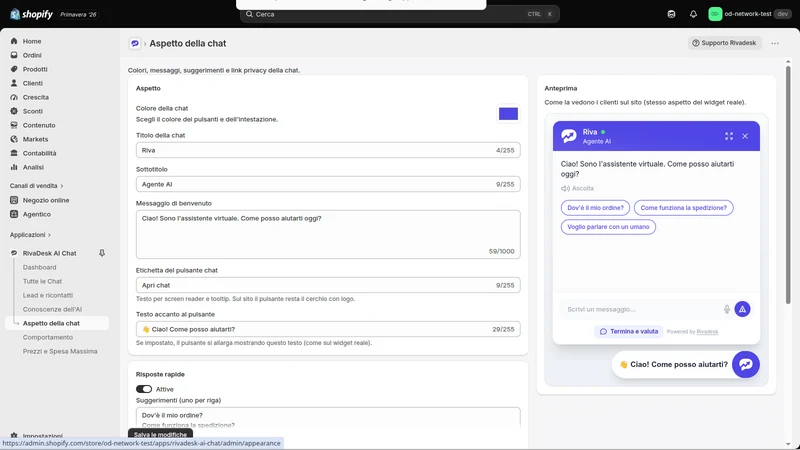
Task: Open Dashboard sub-item
Action: pos(39,267)
